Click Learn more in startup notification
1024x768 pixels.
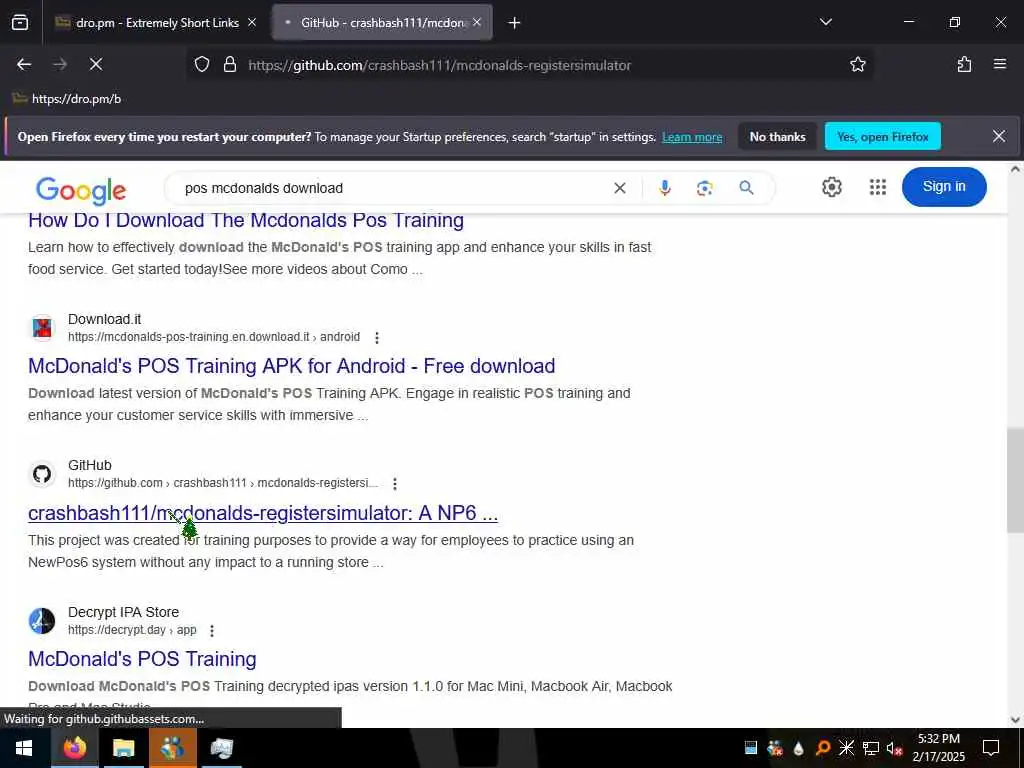(x=692, y=137)
